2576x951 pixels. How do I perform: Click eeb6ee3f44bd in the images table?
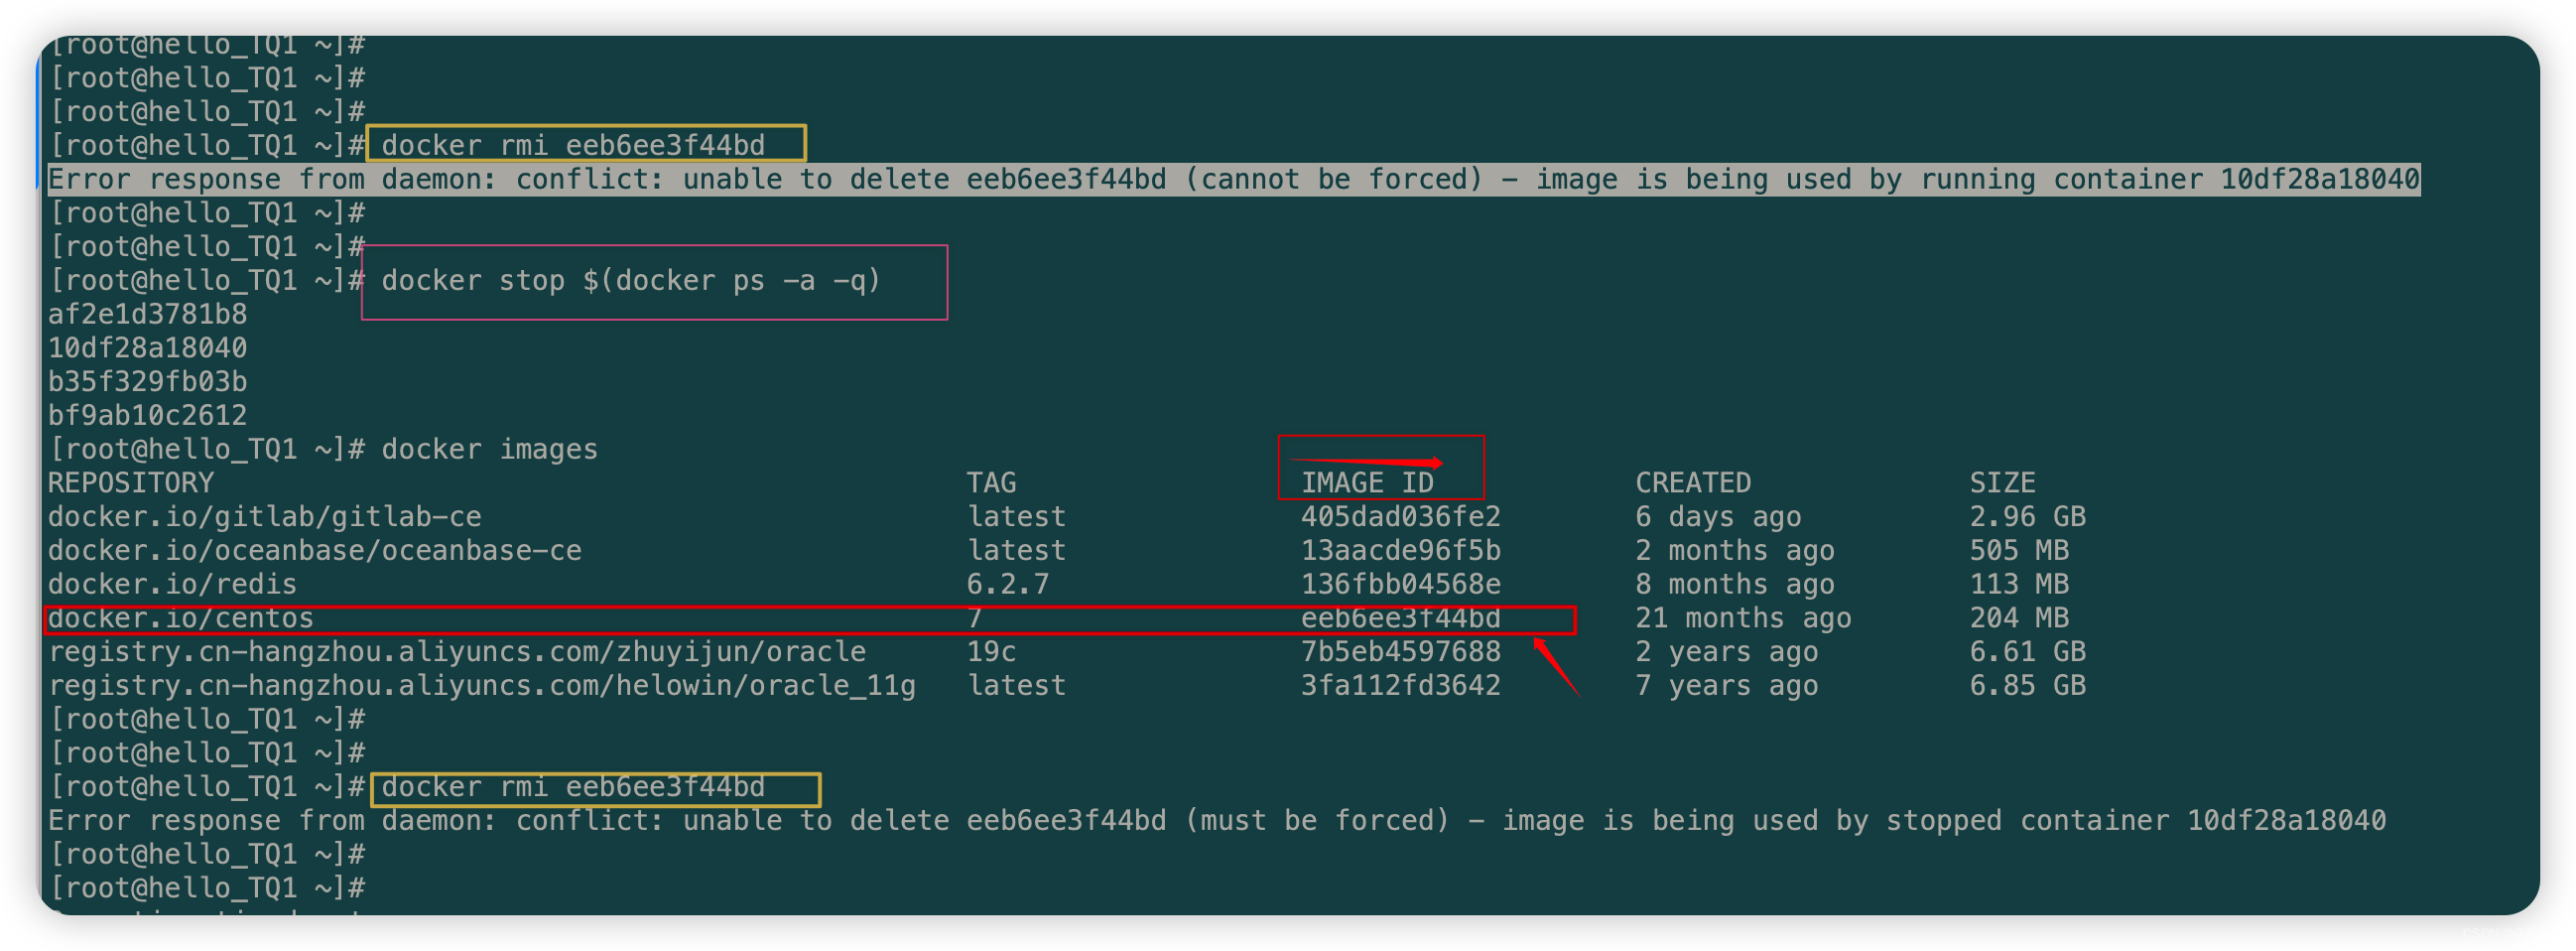click(1400, 619)
